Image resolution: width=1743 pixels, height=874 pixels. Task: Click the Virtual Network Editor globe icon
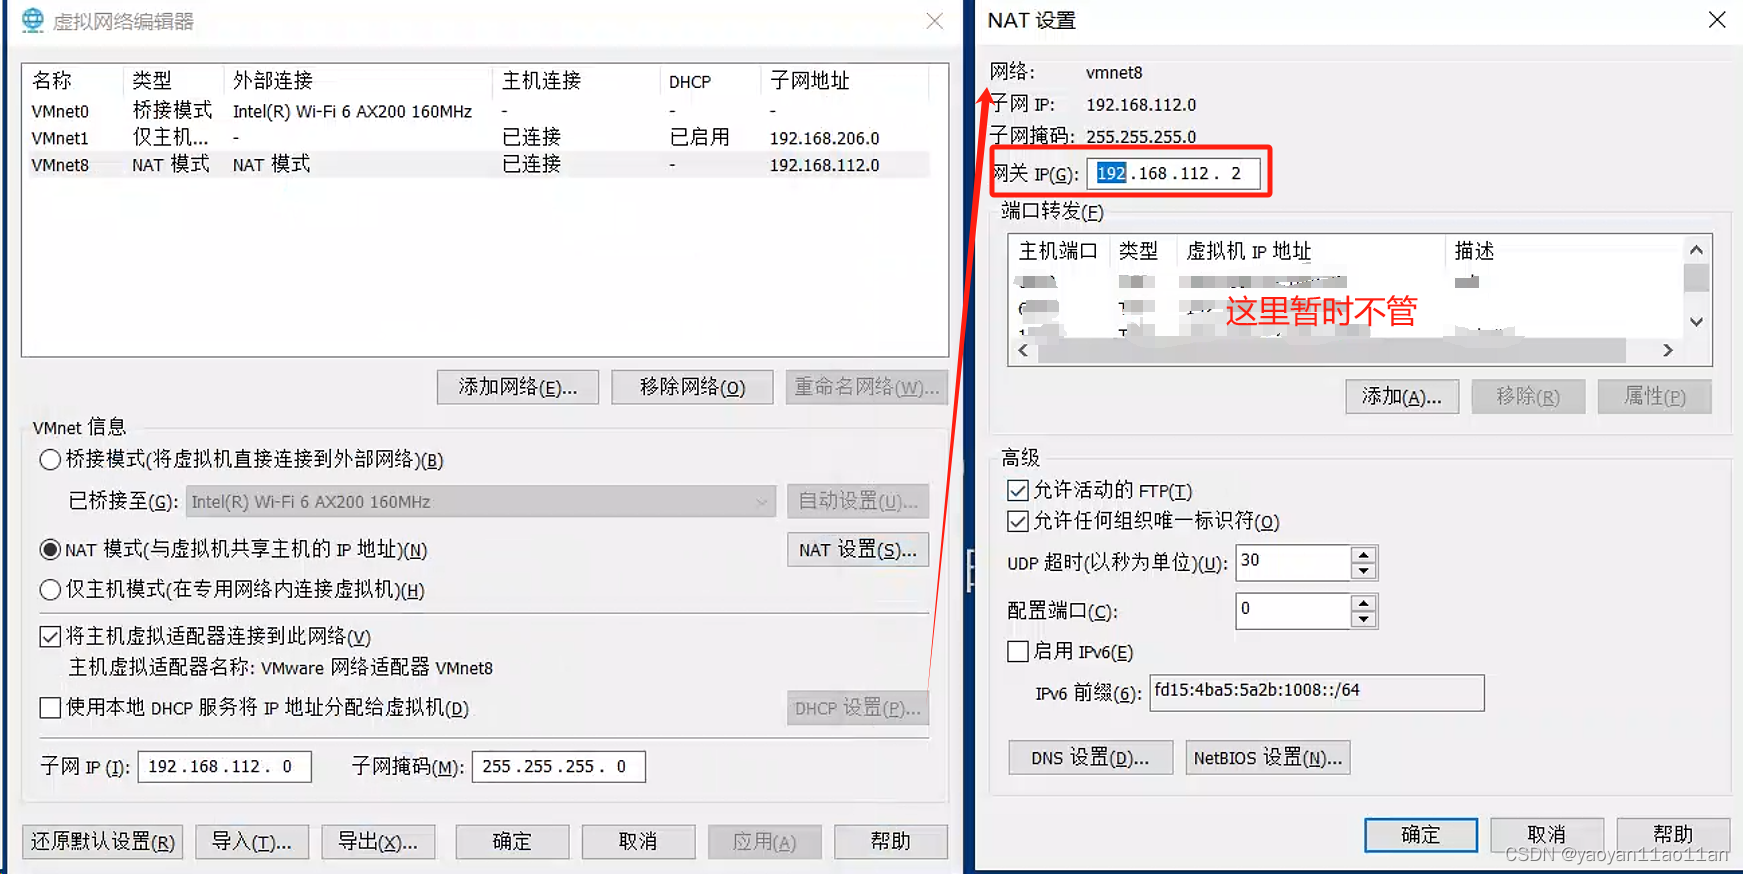[x=33, y=20]
